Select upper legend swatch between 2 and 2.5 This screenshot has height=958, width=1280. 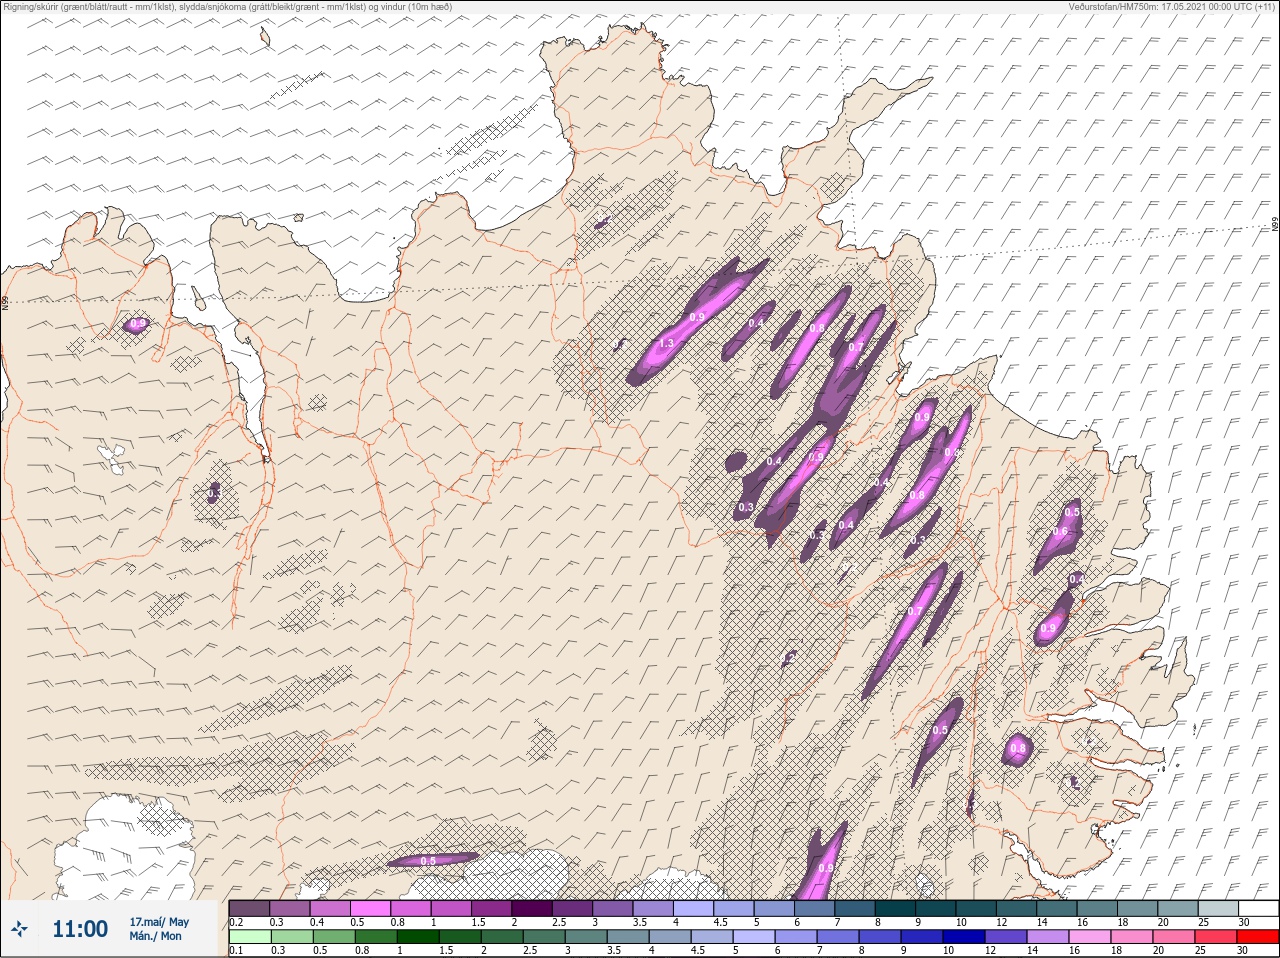(x=533, y=908)
